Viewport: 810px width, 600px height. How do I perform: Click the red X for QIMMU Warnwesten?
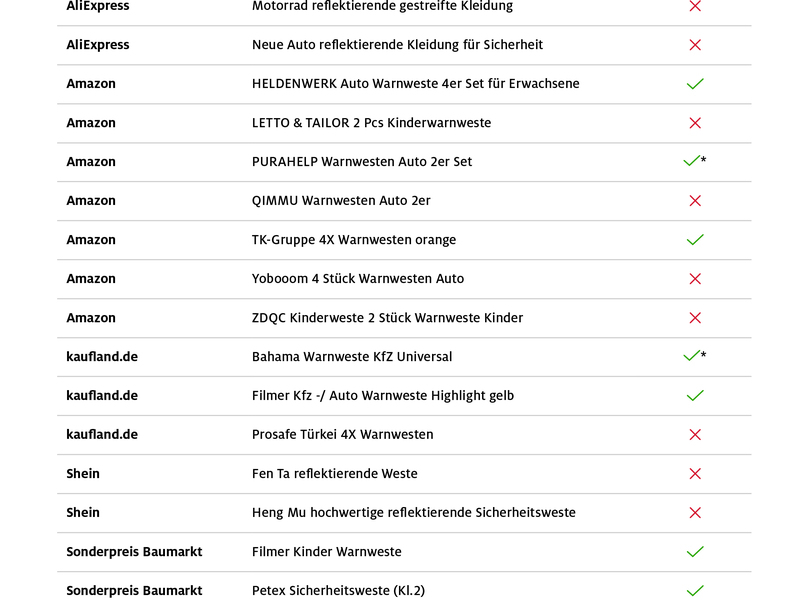point(695,201)
